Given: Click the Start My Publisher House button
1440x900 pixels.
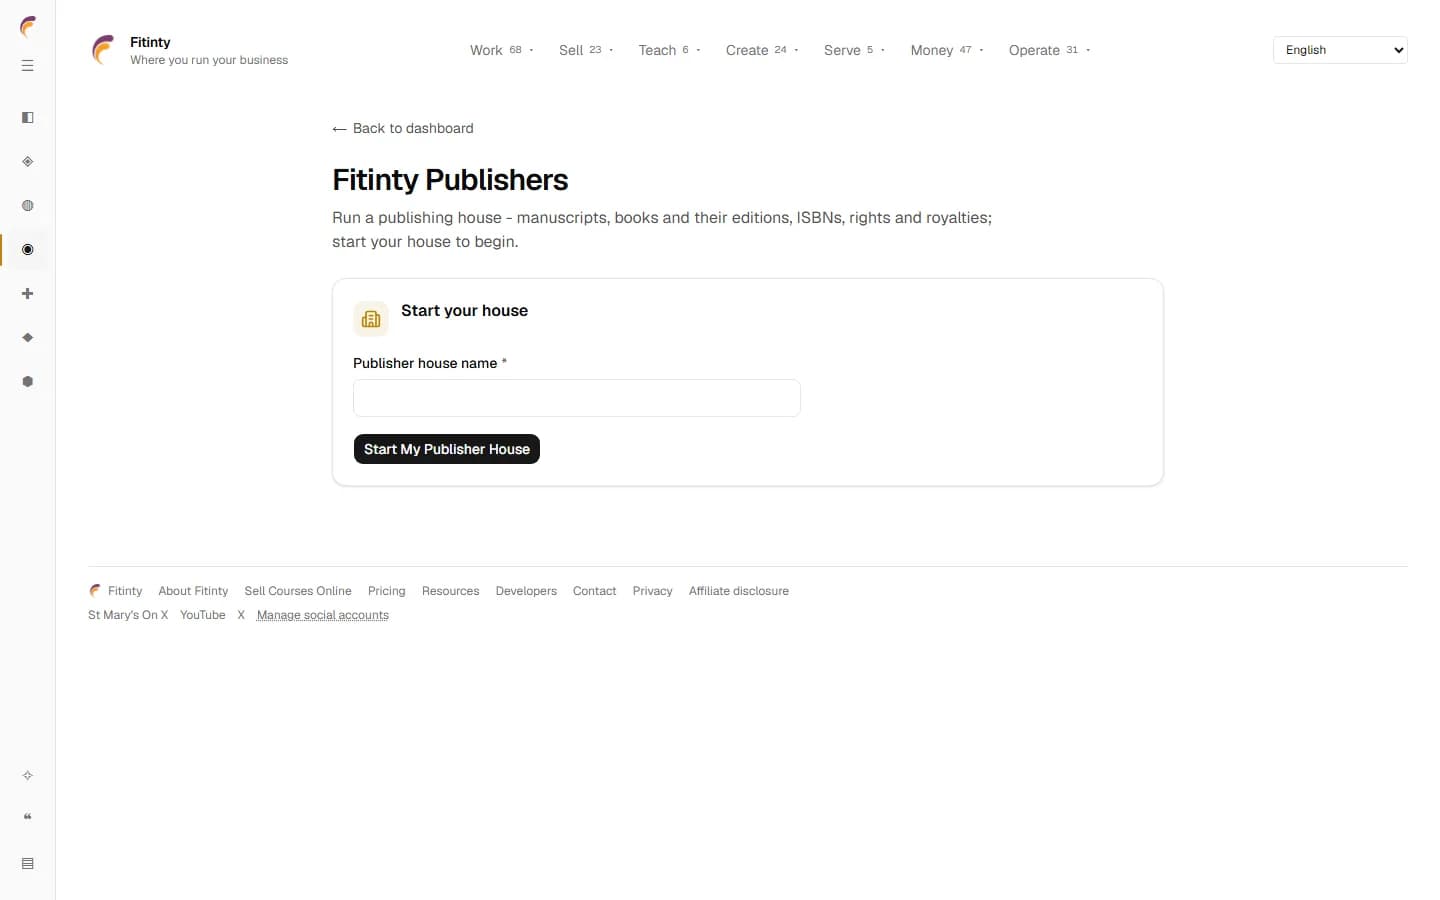Looking at the screenshot, I should (447, 449).
